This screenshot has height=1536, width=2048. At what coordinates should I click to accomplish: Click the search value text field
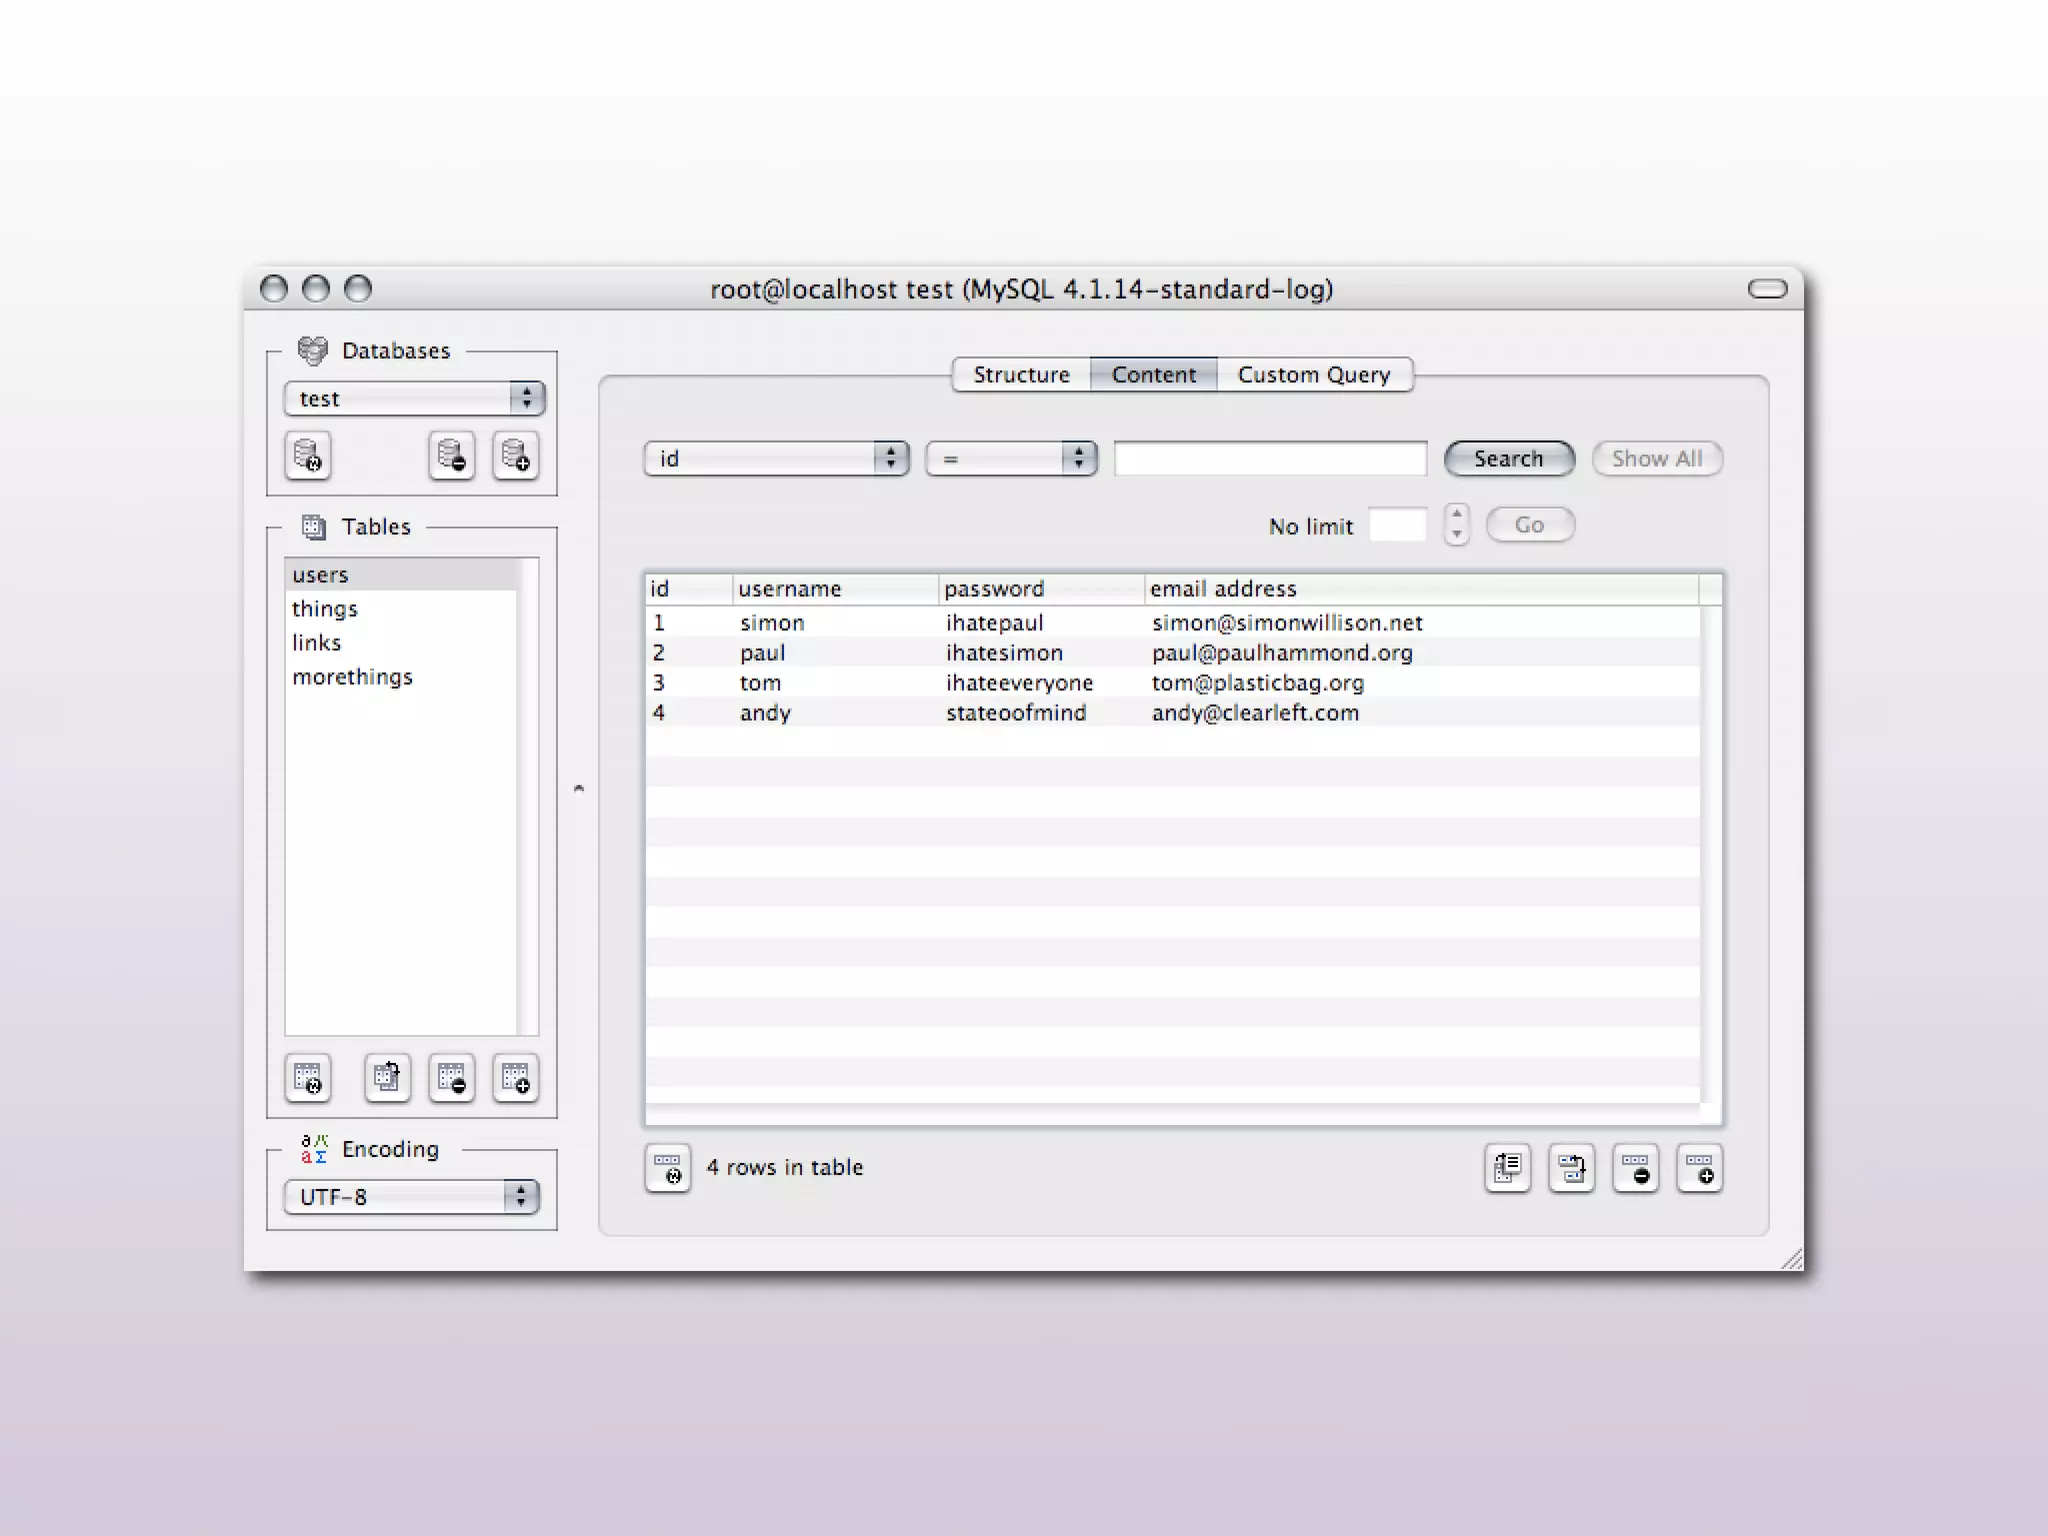1270,459
